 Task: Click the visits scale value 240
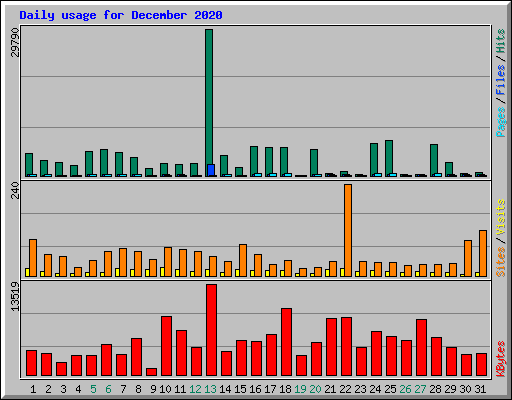coord(15,190)
